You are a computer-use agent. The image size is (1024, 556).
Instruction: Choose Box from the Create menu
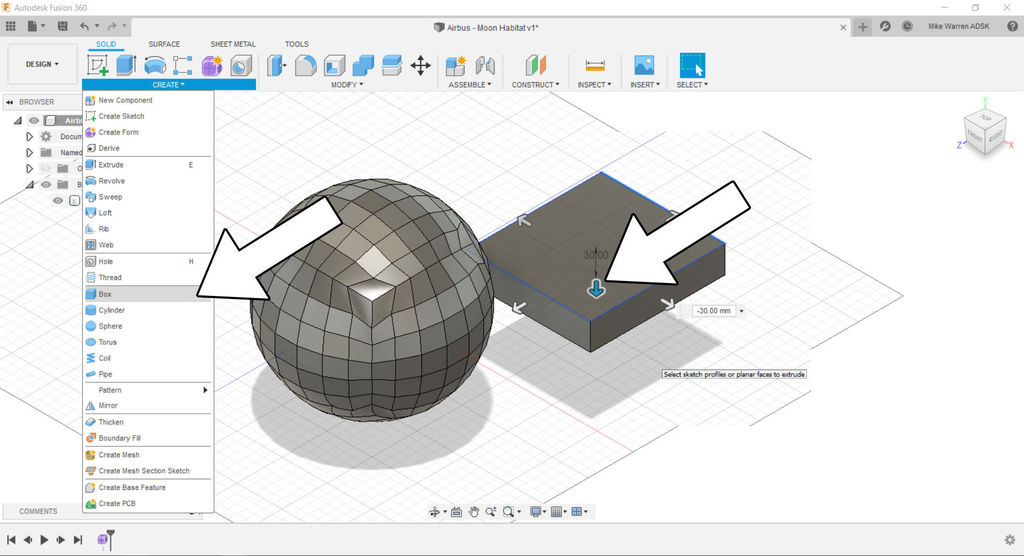click(105, 294)
